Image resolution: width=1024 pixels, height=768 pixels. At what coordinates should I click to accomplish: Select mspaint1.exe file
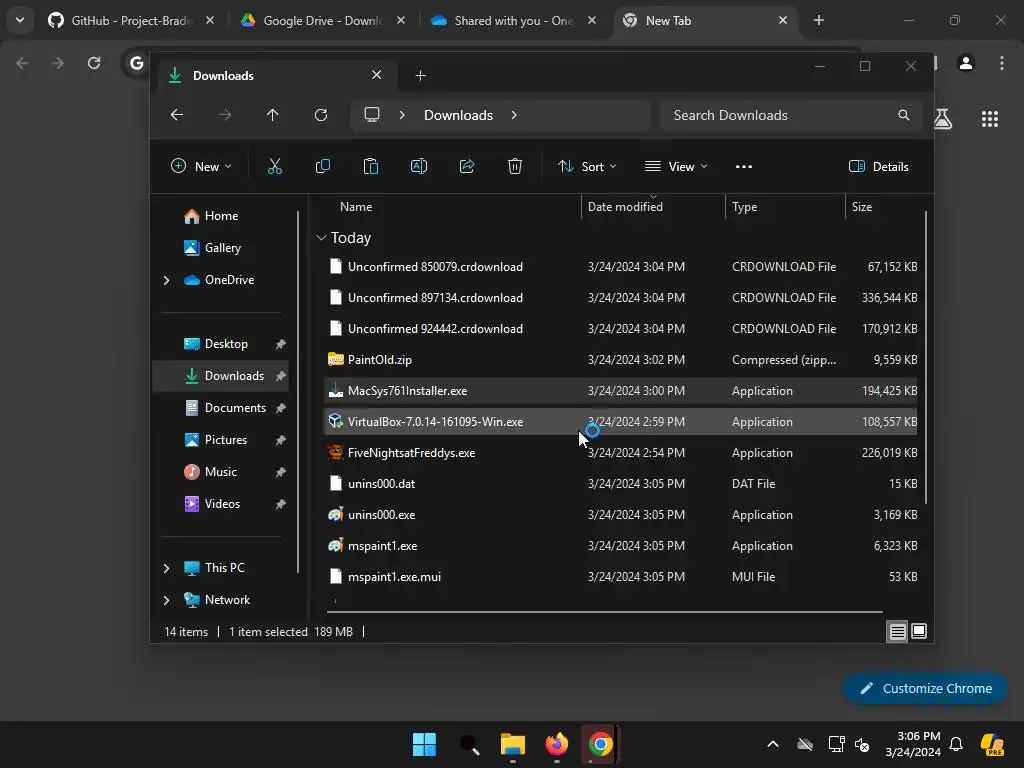(x=620, y=546)
